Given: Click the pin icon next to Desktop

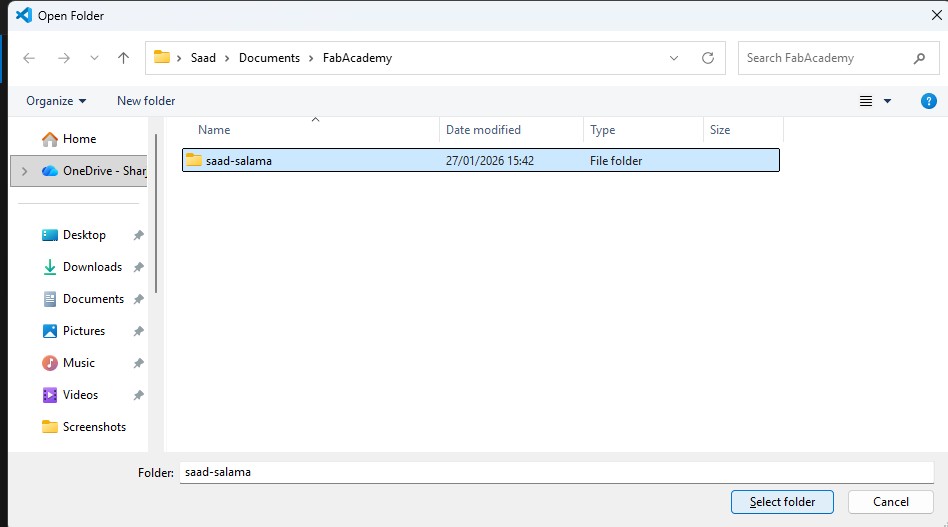Looking at the screenshot, I should tap(138, 235).
